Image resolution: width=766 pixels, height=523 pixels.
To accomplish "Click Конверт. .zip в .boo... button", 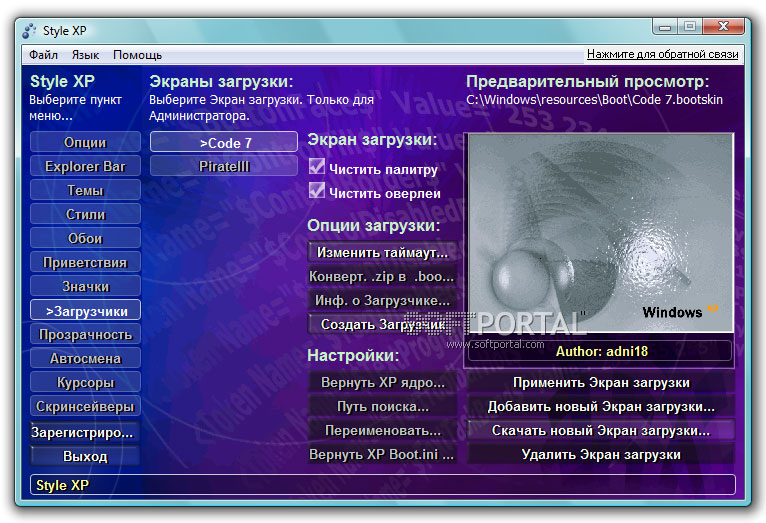I will [x=382, y=276].
